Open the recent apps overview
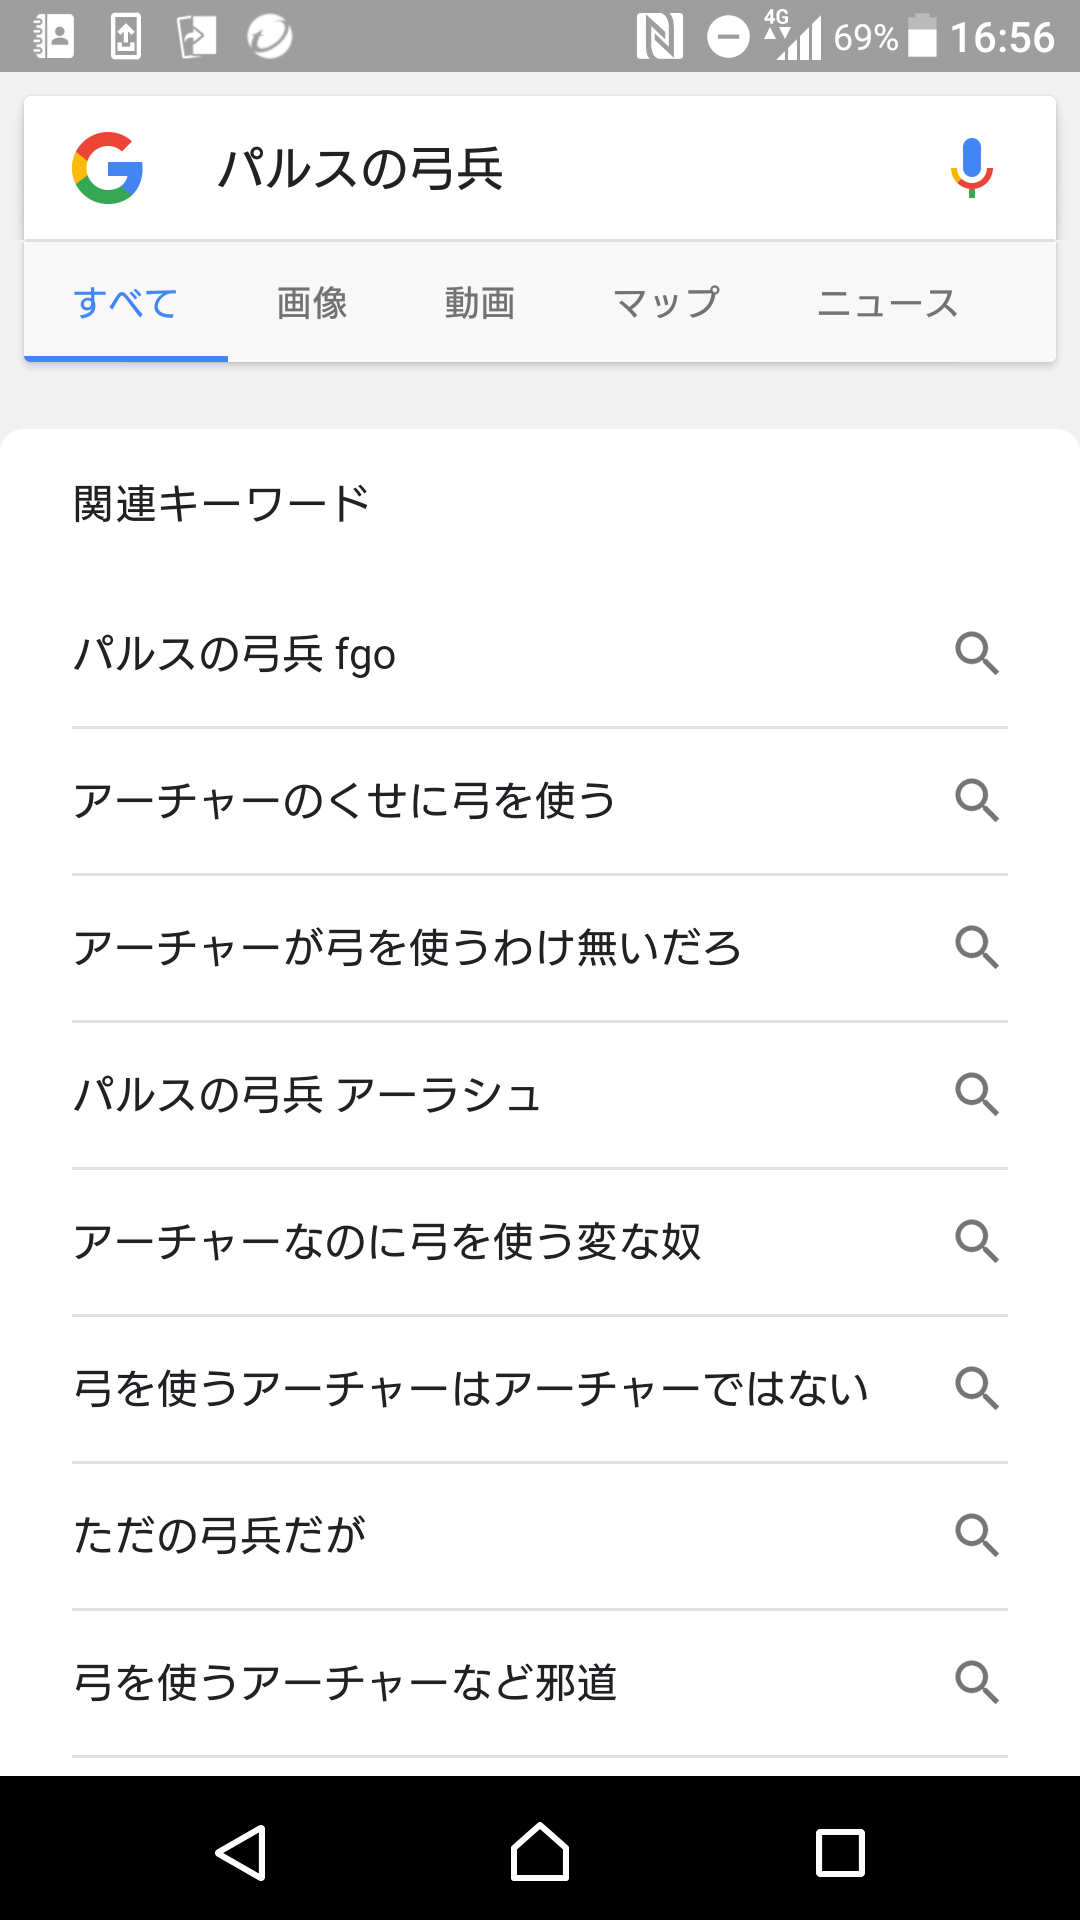Image resolution: width=1080 pixels, height=1920 pixels. 840,1852
